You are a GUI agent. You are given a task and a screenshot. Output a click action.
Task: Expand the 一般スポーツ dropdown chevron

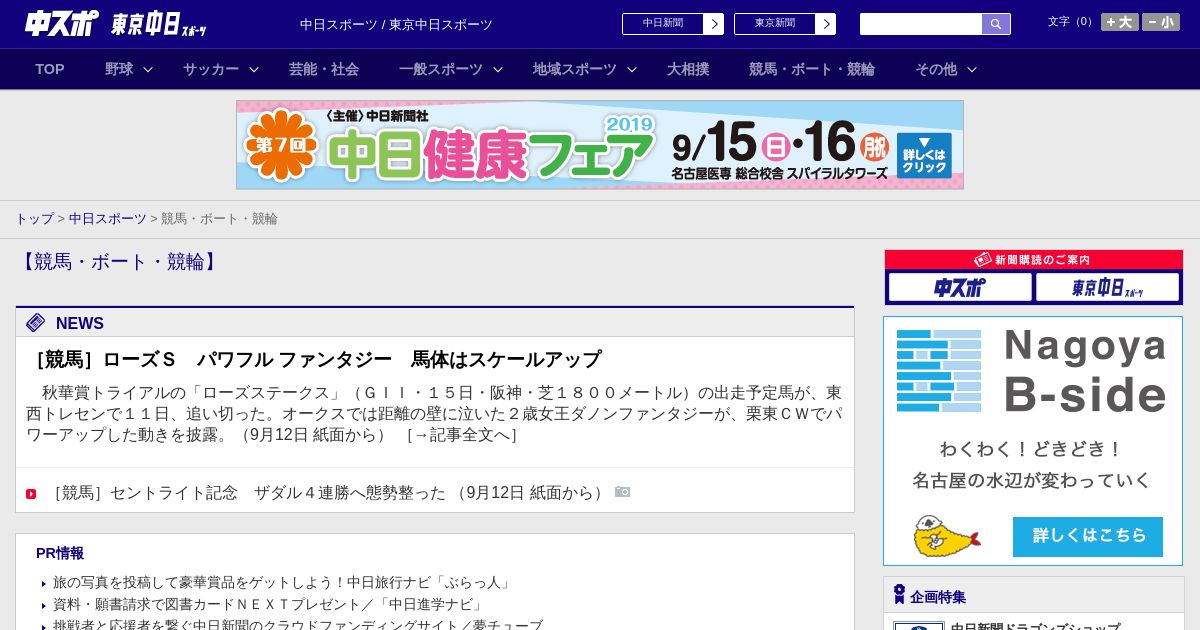(498, 70)
